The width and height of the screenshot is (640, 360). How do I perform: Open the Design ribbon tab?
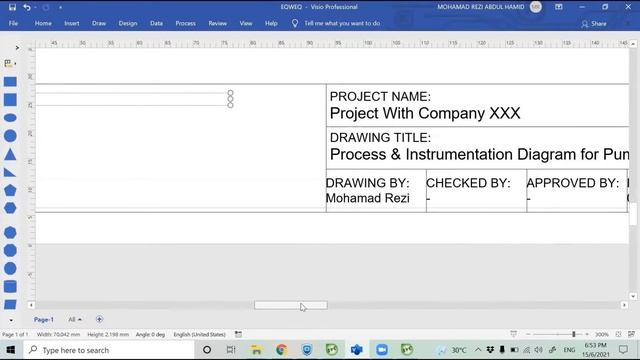128,23
